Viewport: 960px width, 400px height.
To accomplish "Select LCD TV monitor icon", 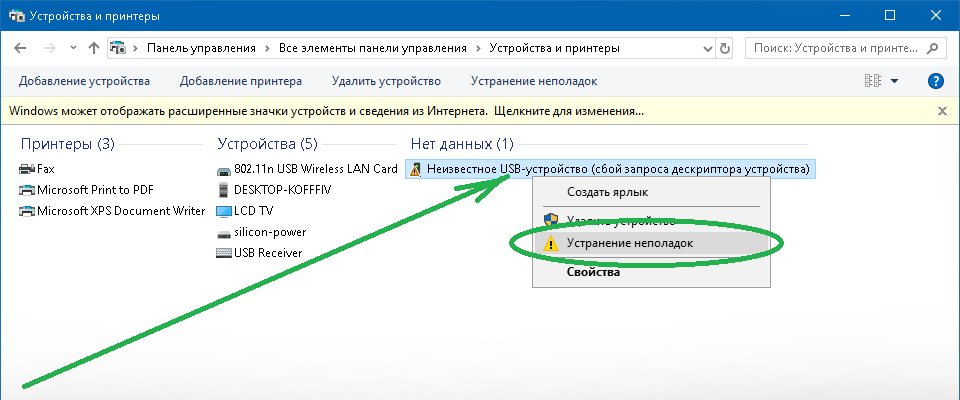I will (224, 211).
